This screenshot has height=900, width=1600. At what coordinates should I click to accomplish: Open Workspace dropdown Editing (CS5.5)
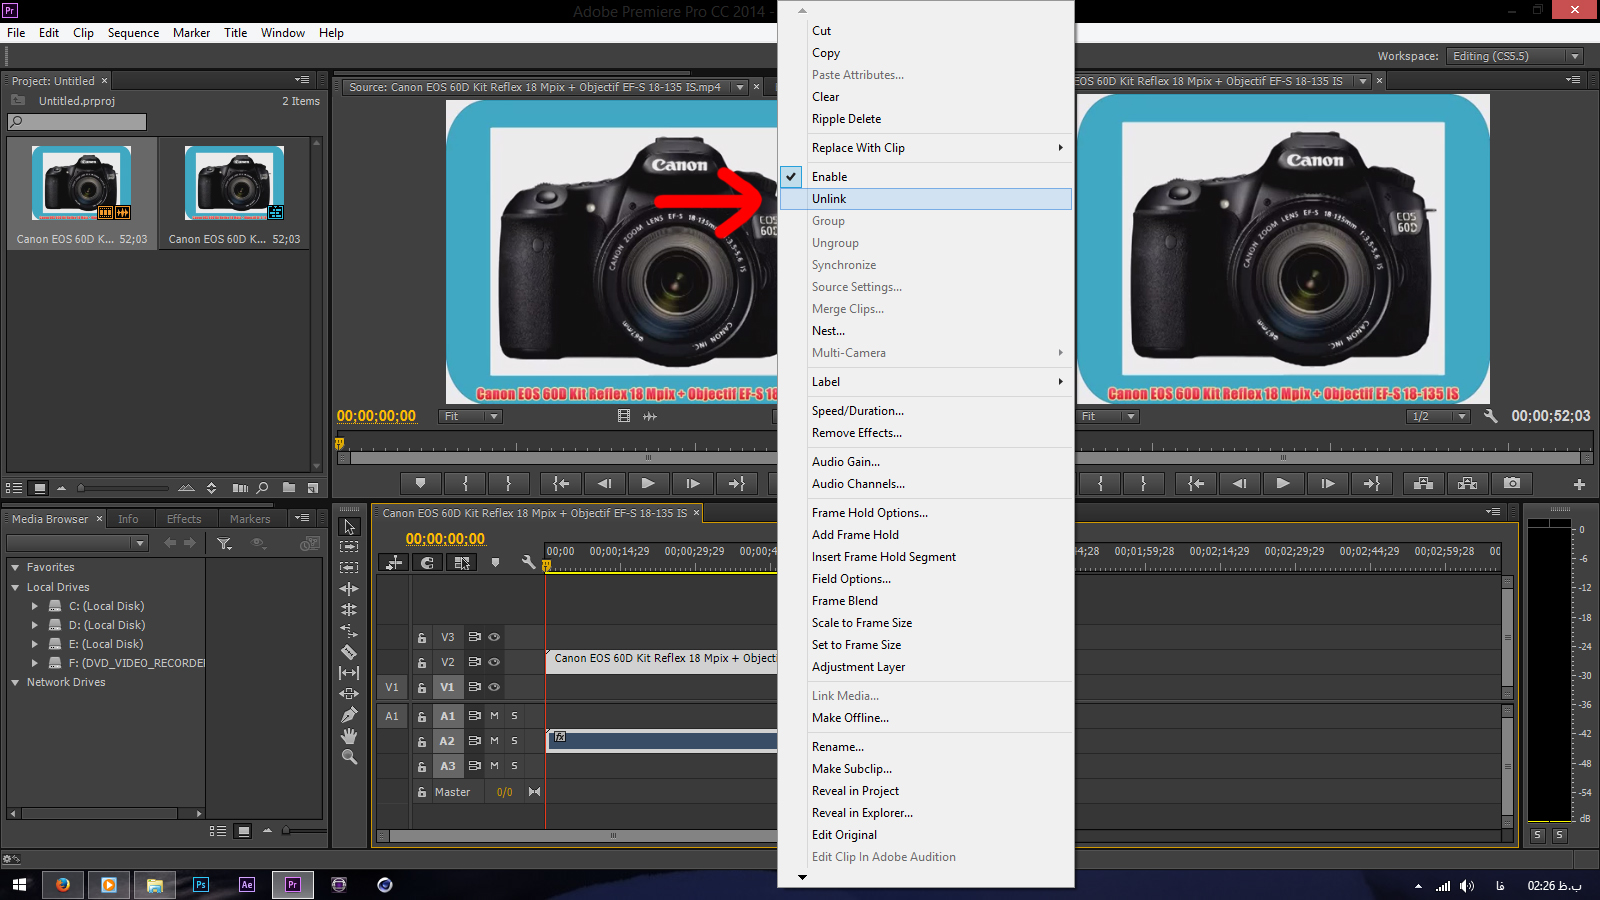tap(1514, 56)
